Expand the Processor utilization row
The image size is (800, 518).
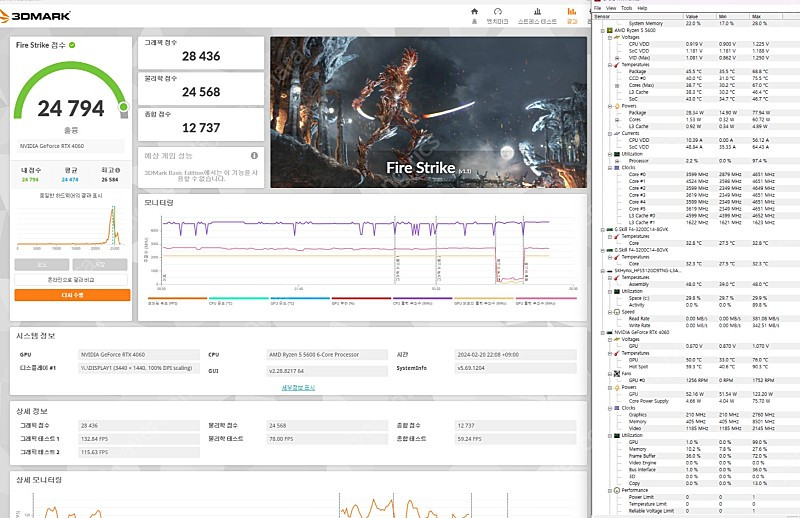pyautogui.click(x=617, y=161)
